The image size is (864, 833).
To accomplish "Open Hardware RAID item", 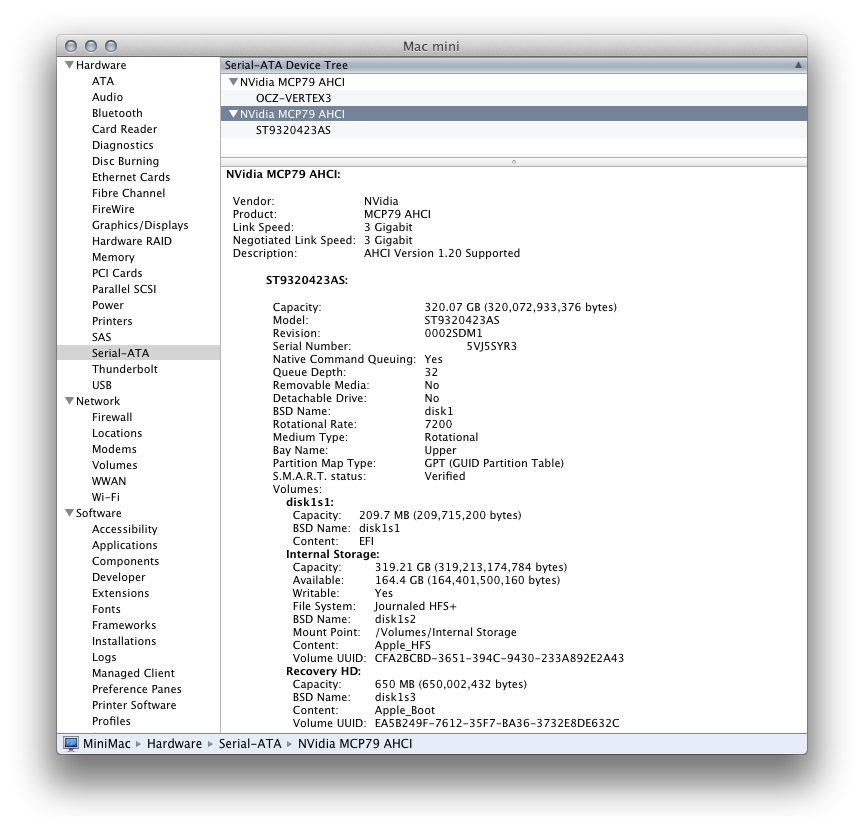I will click(x=132, y=241).
